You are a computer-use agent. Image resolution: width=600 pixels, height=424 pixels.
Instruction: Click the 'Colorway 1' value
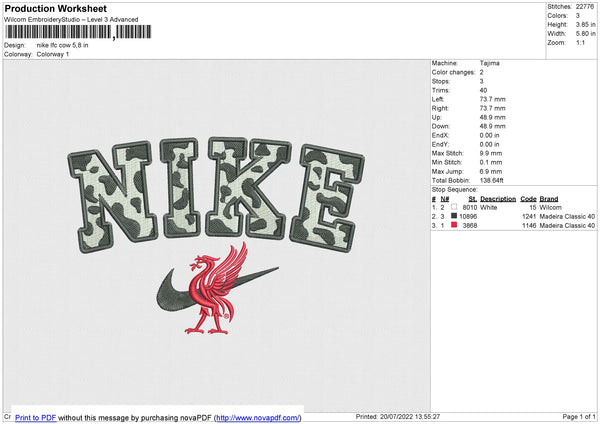[x=53, y=54]
